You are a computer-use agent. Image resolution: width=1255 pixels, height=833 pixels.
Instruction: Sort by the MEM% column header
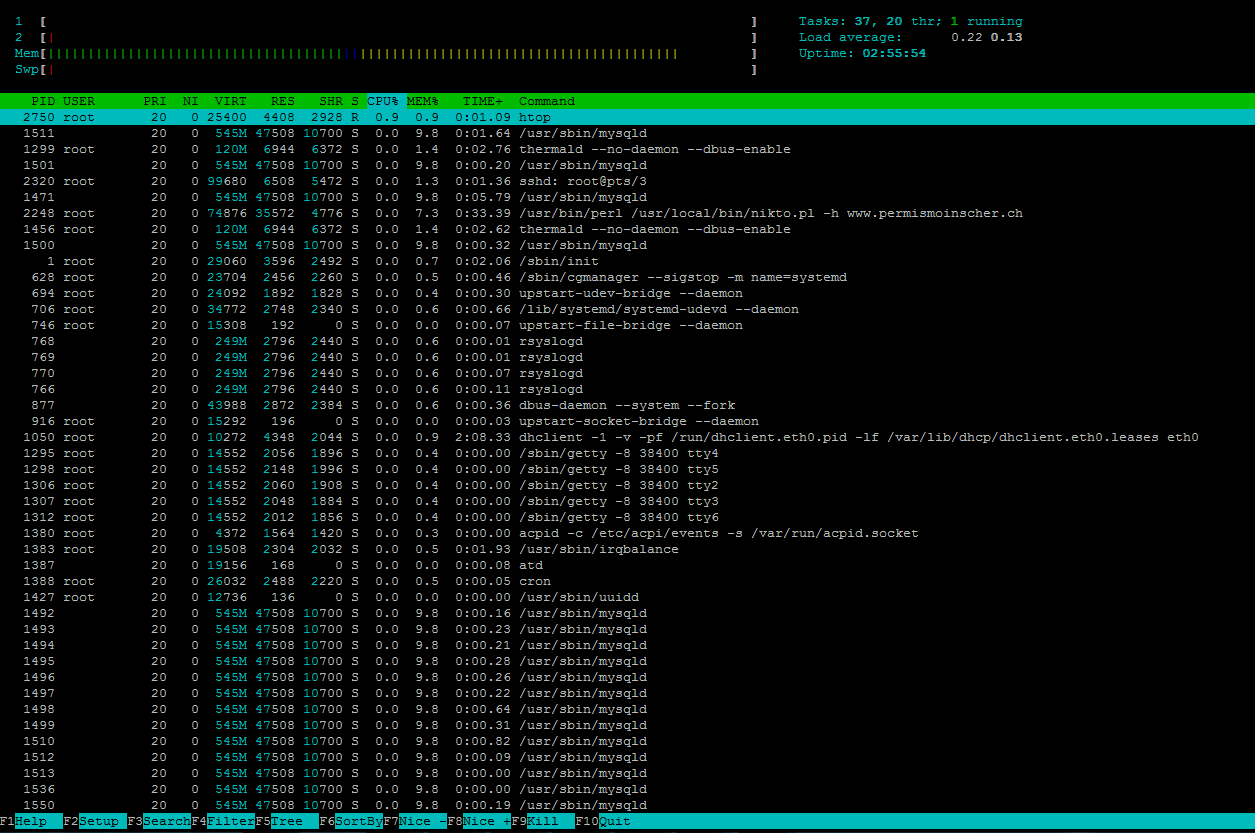click(x=423, y=101)
